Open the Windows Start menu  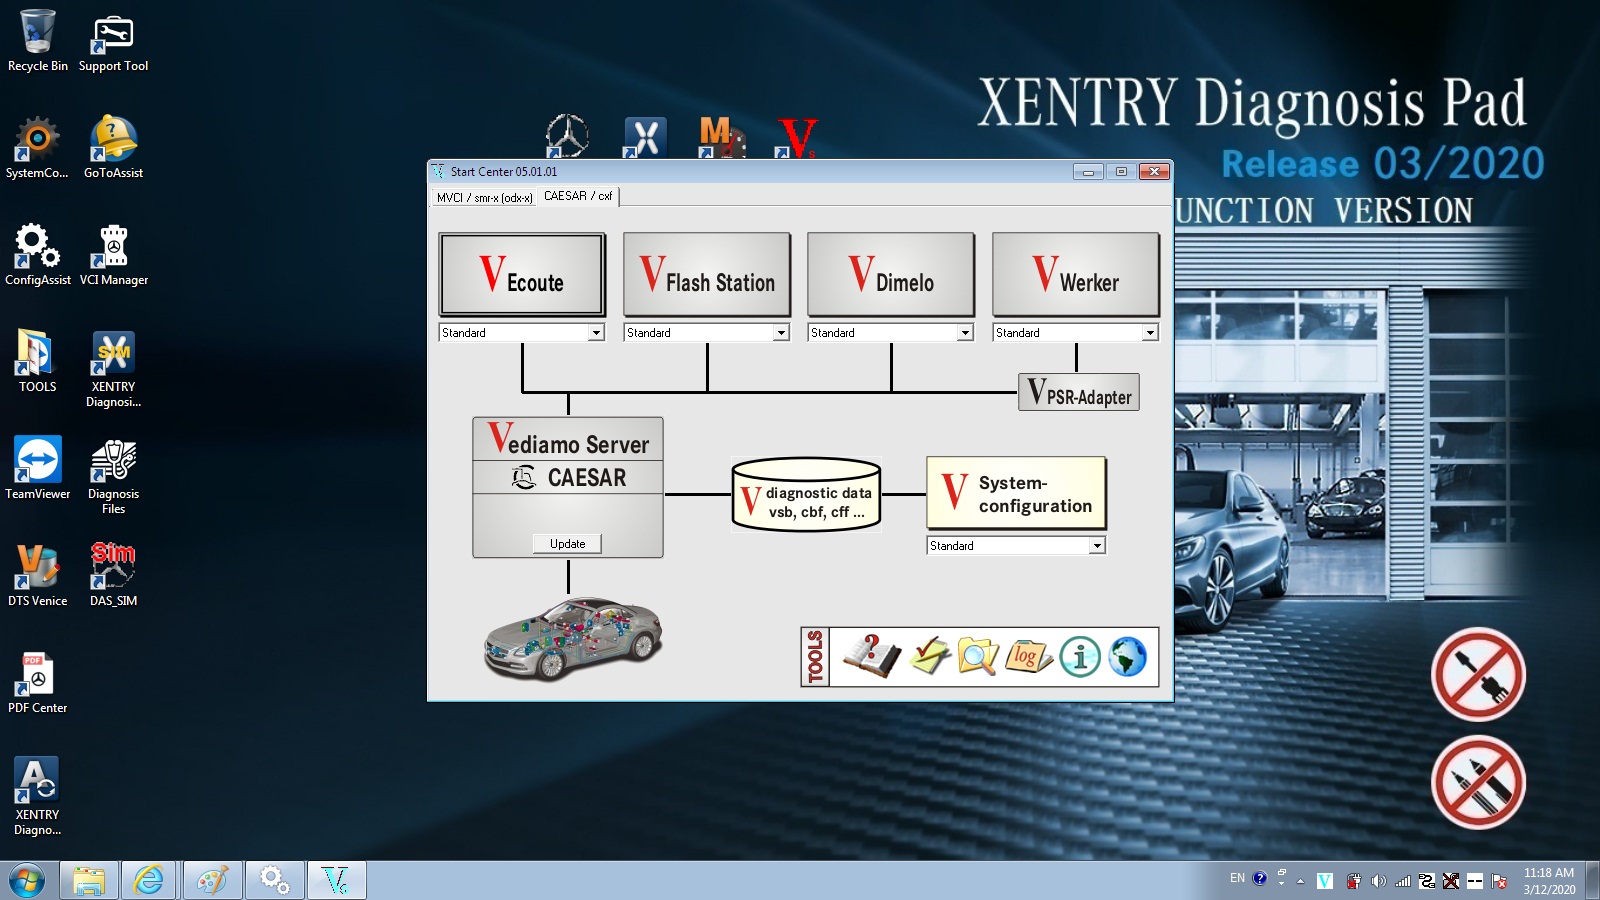pyautogui.click(x=27, y=880)
